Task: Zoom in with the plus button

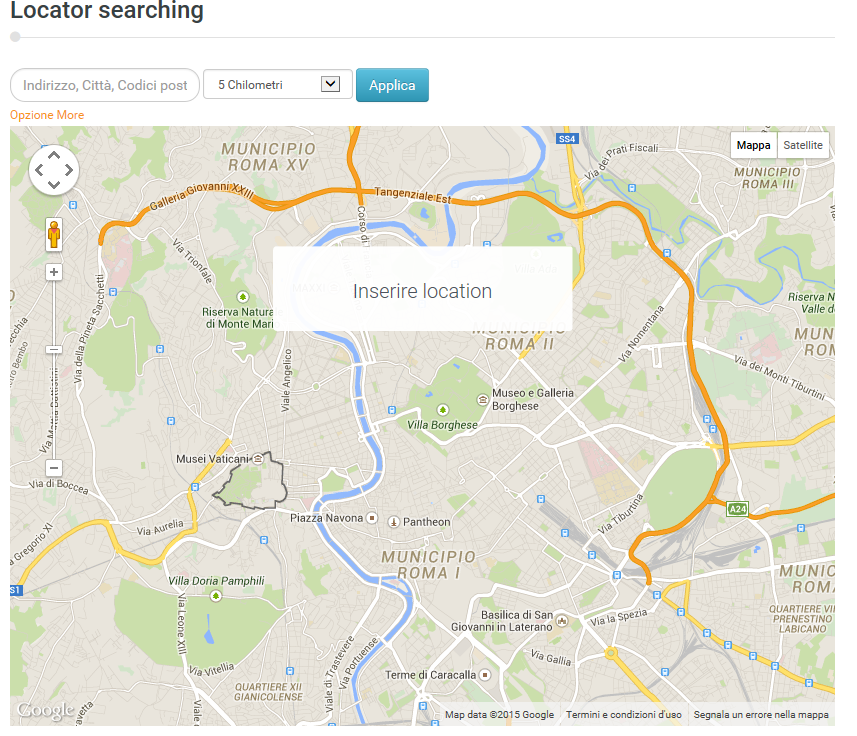Action: click(x=54, y=272)
